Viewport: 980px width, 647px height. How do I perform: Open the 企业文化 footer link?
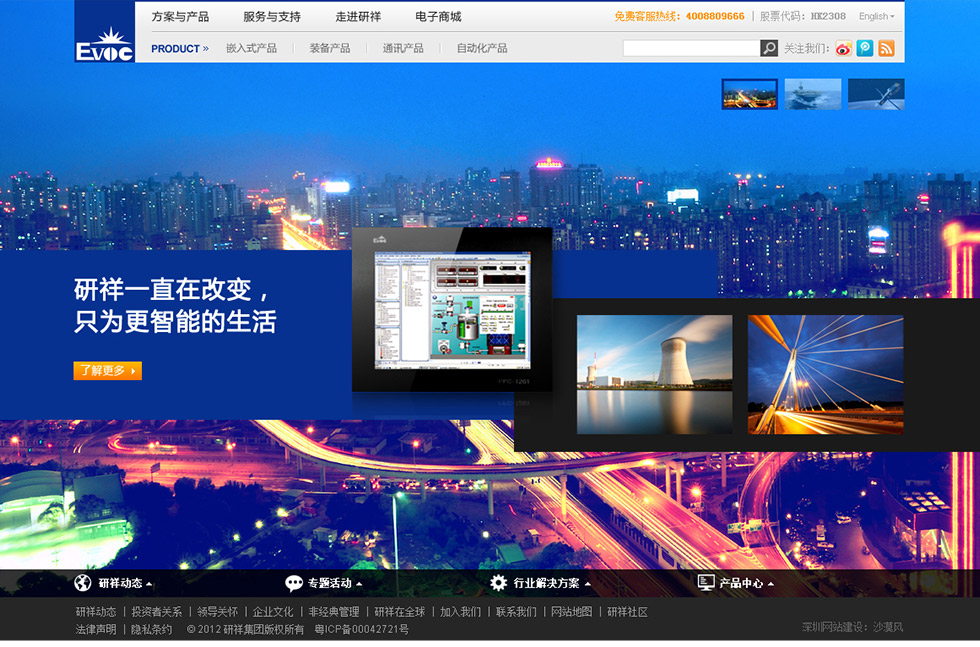(272, 612)
